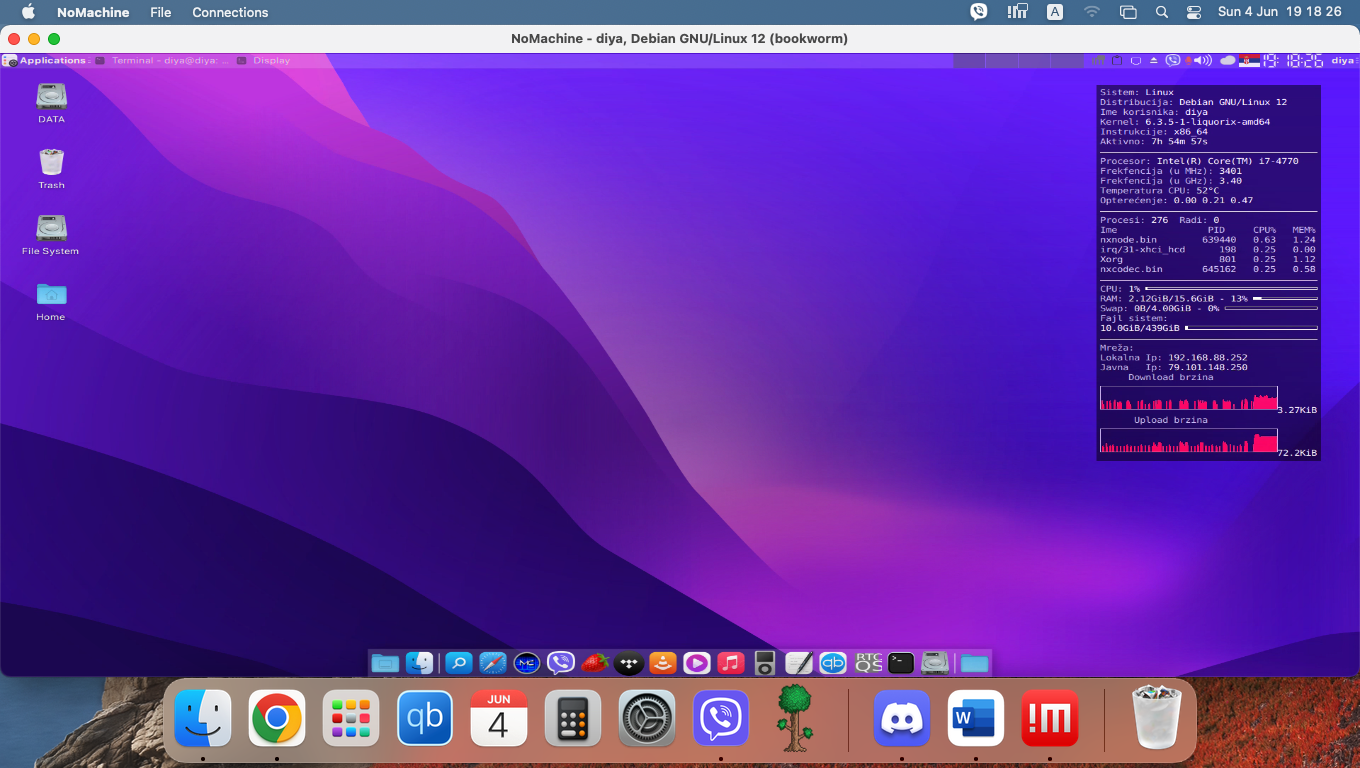Open the strawberry app in remote dock
The width and height of the screenshot is (1360, 768).
point(595,662)
